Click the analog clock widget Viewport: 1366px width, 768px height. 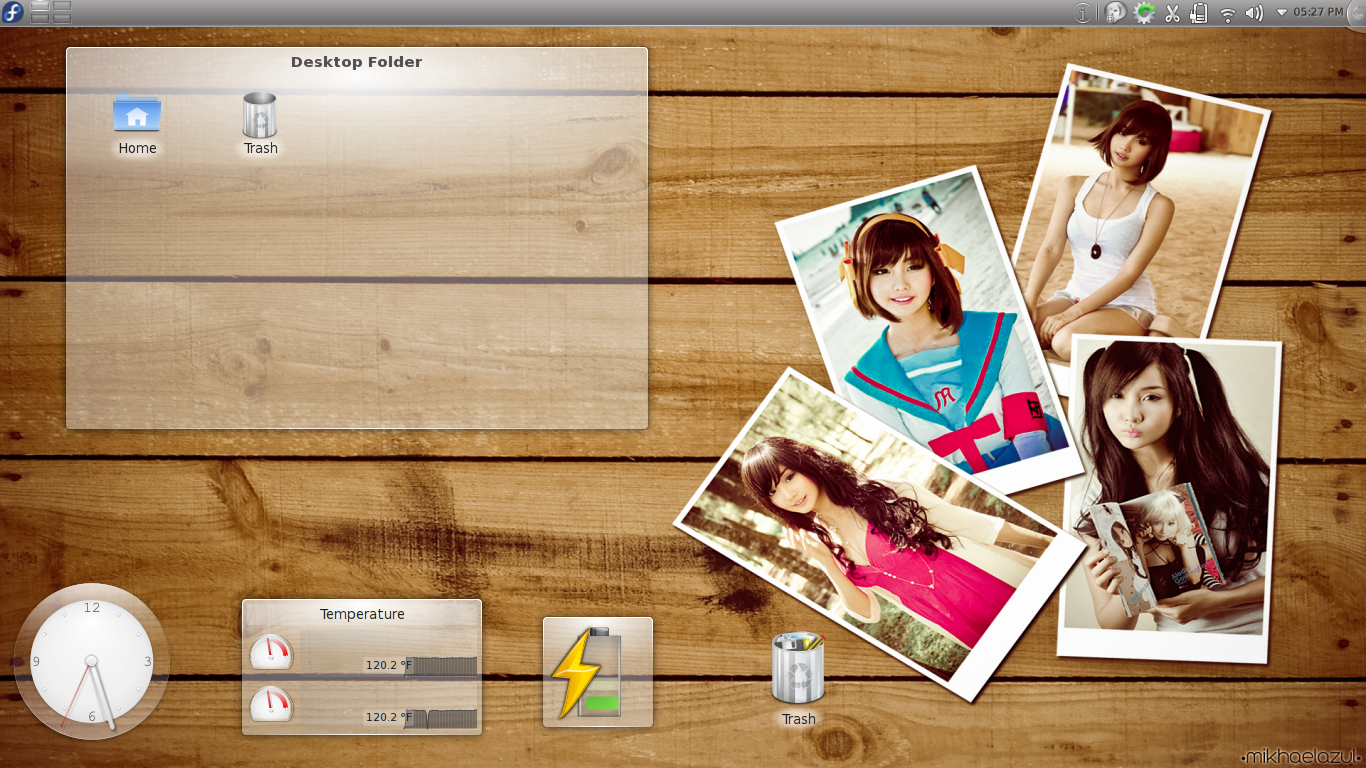click(x=91, y=661)
